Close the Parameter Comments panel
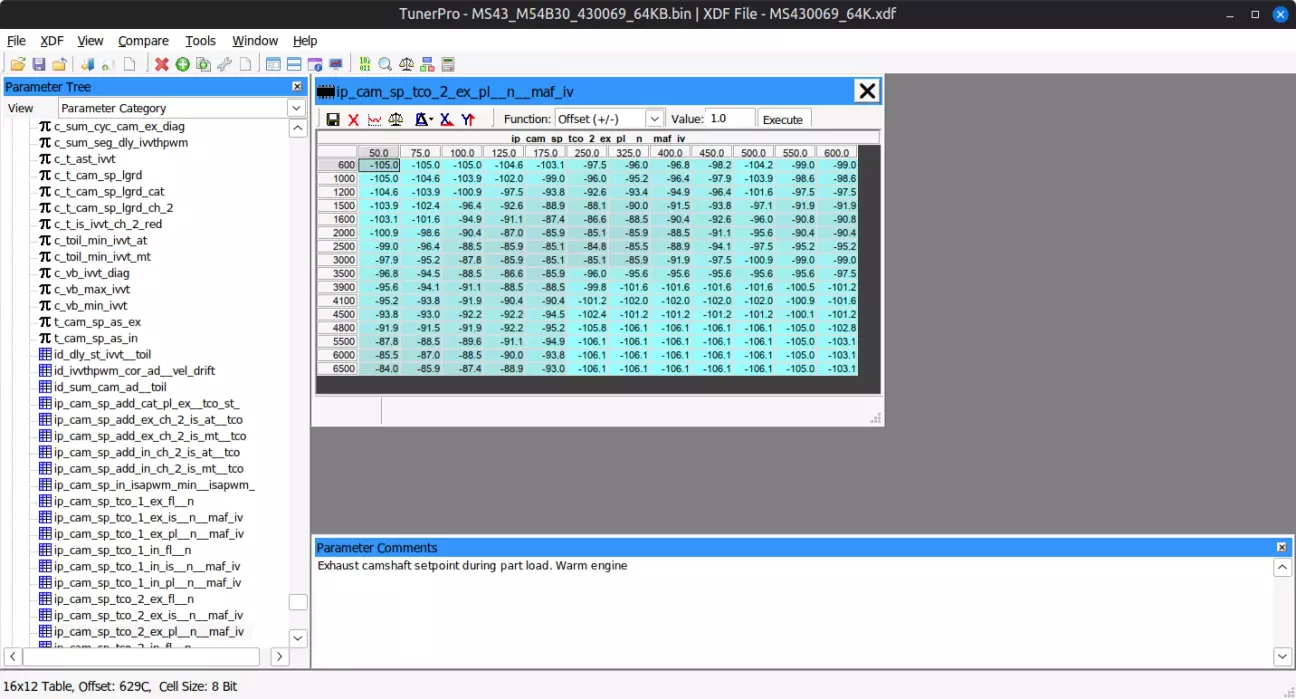 [1281, 548]
